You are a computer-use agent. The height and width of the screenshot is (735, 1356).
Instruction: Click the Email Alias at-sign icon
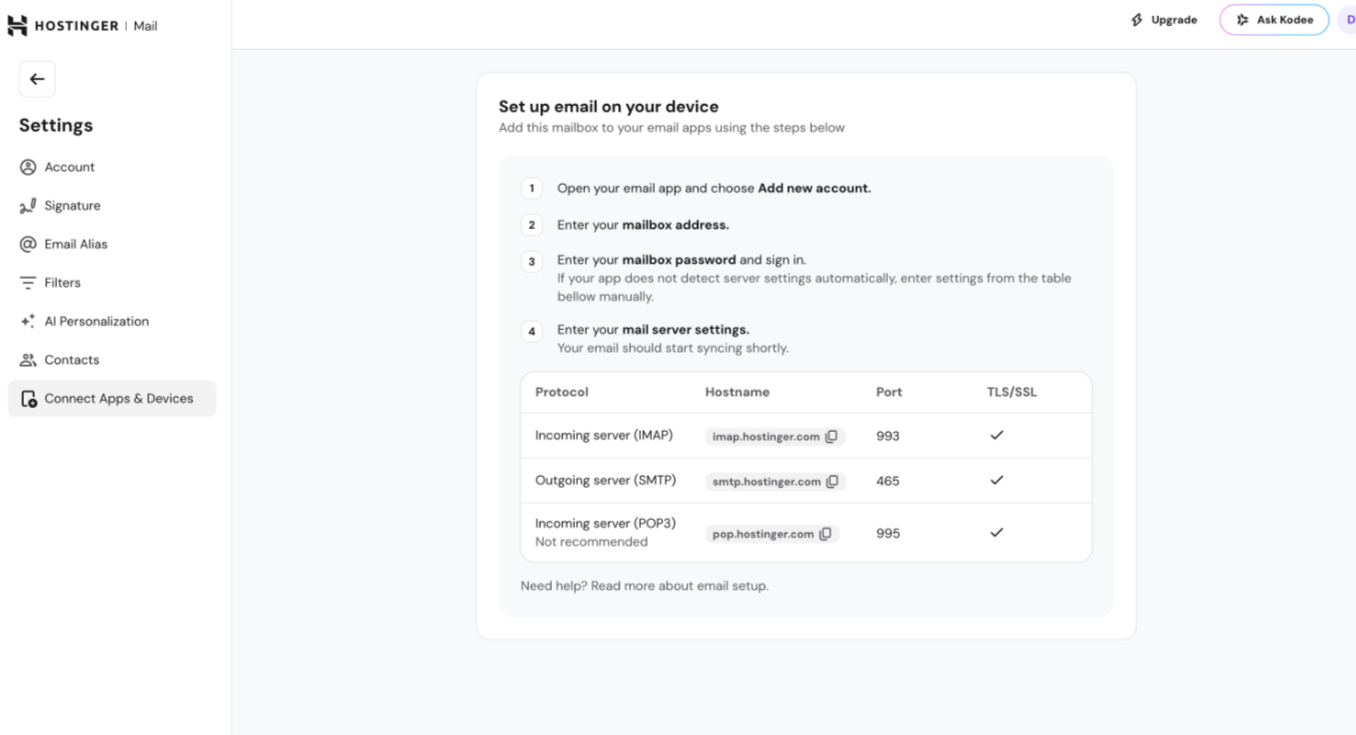click(28, 244)
